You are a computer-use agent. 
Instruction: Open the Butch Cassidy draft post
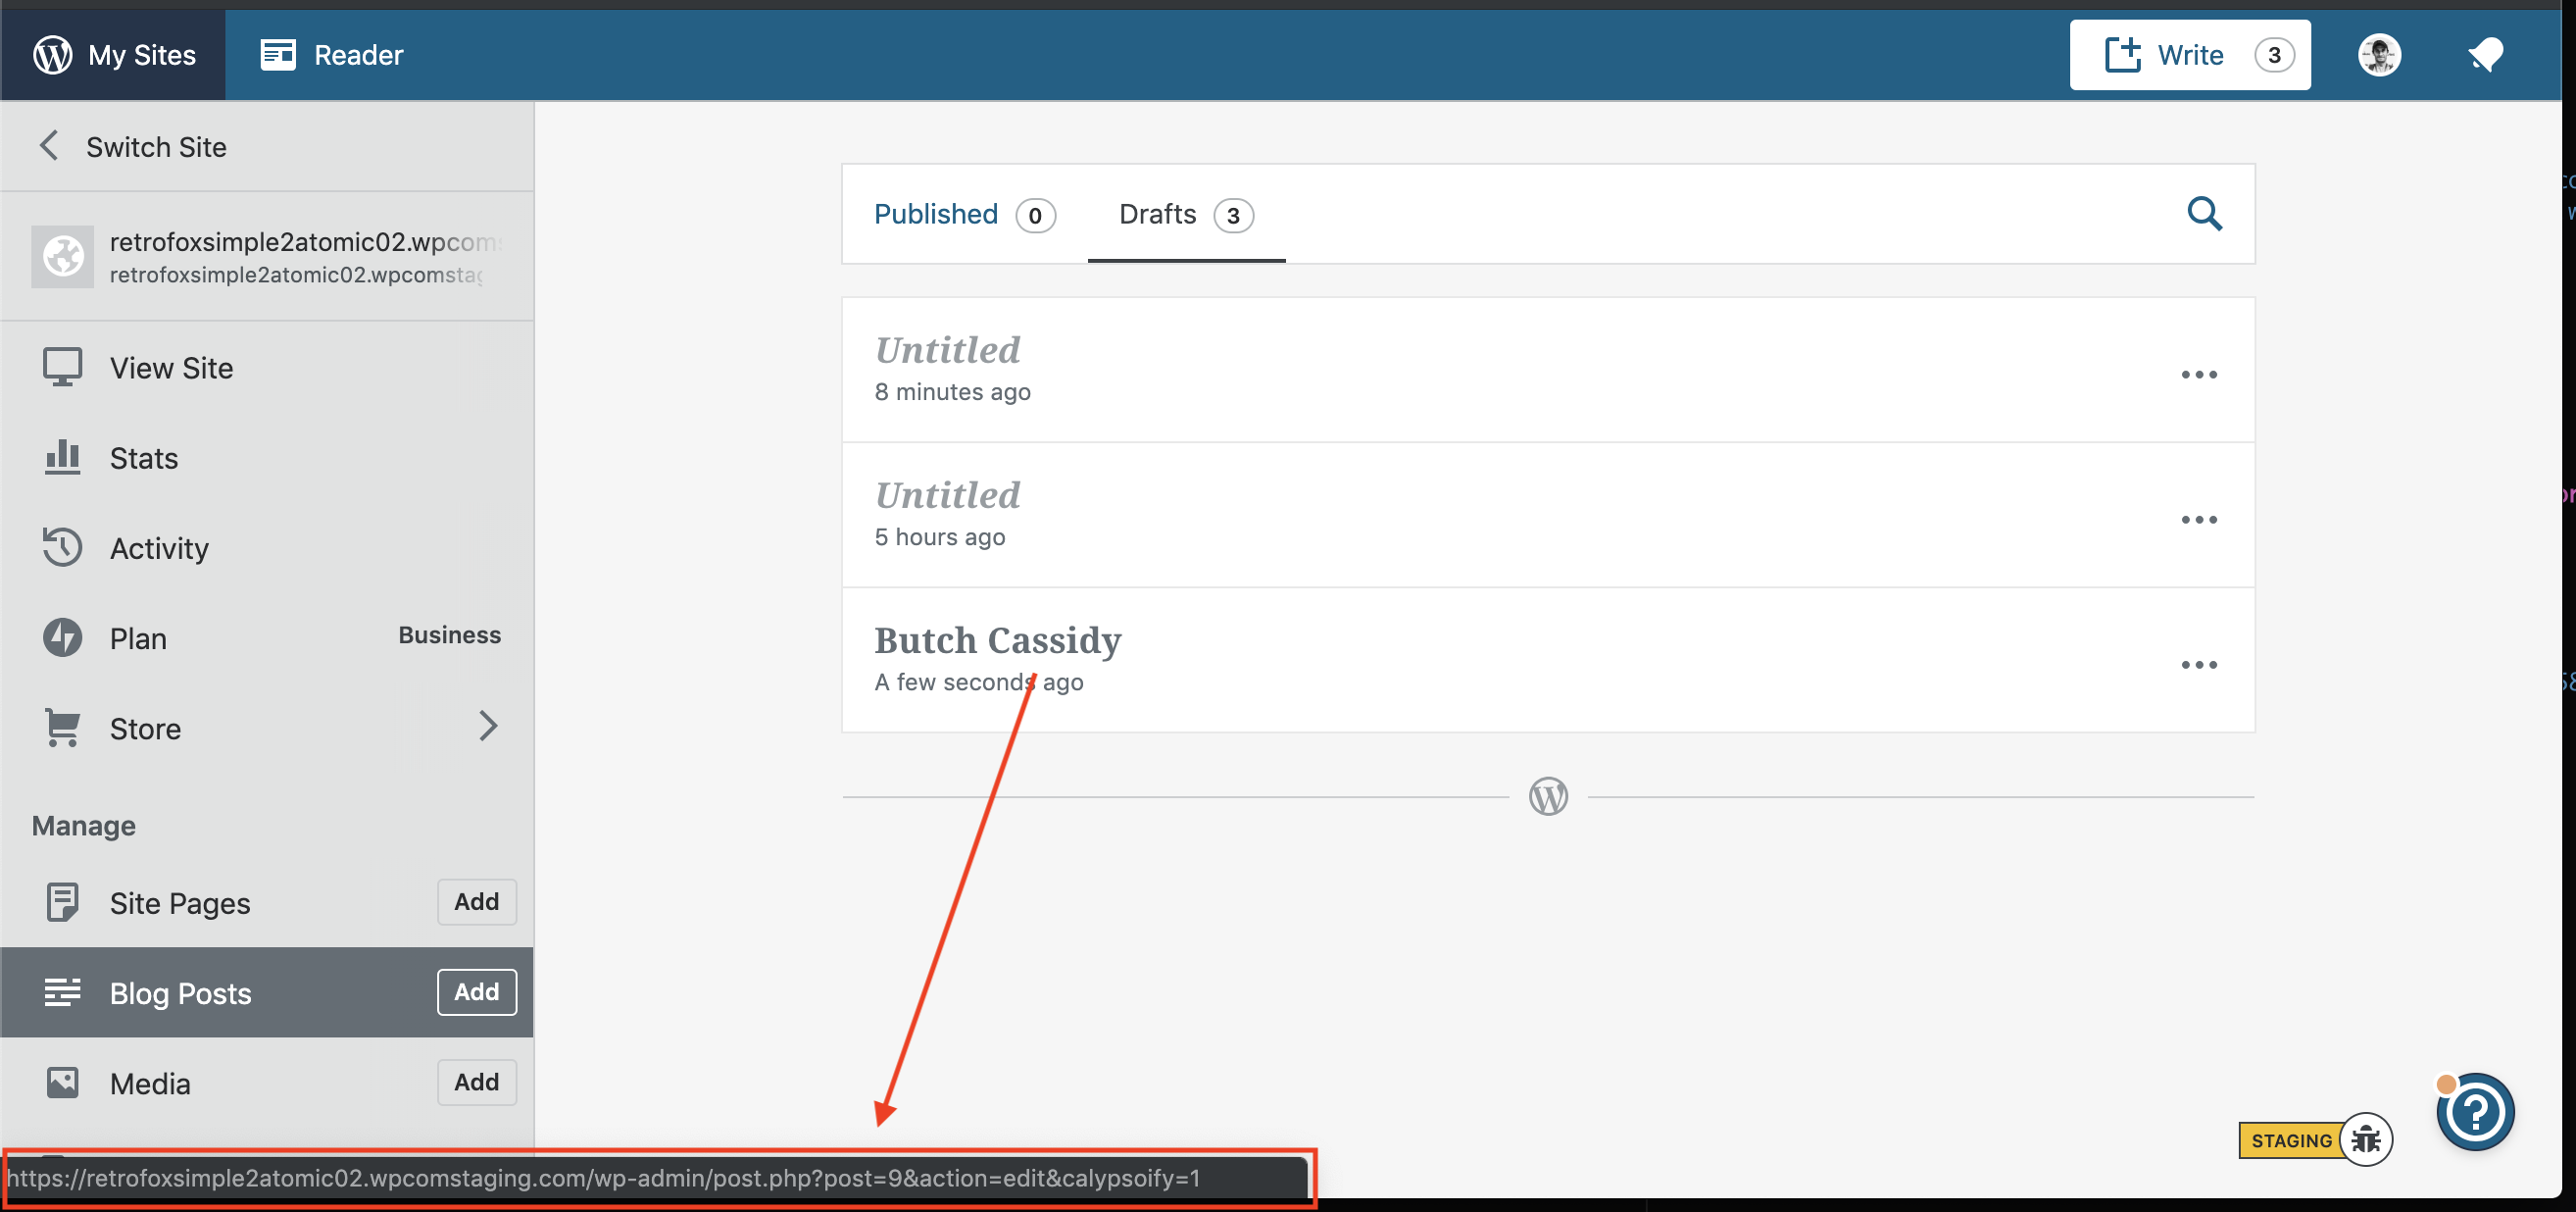pos(997,640)
